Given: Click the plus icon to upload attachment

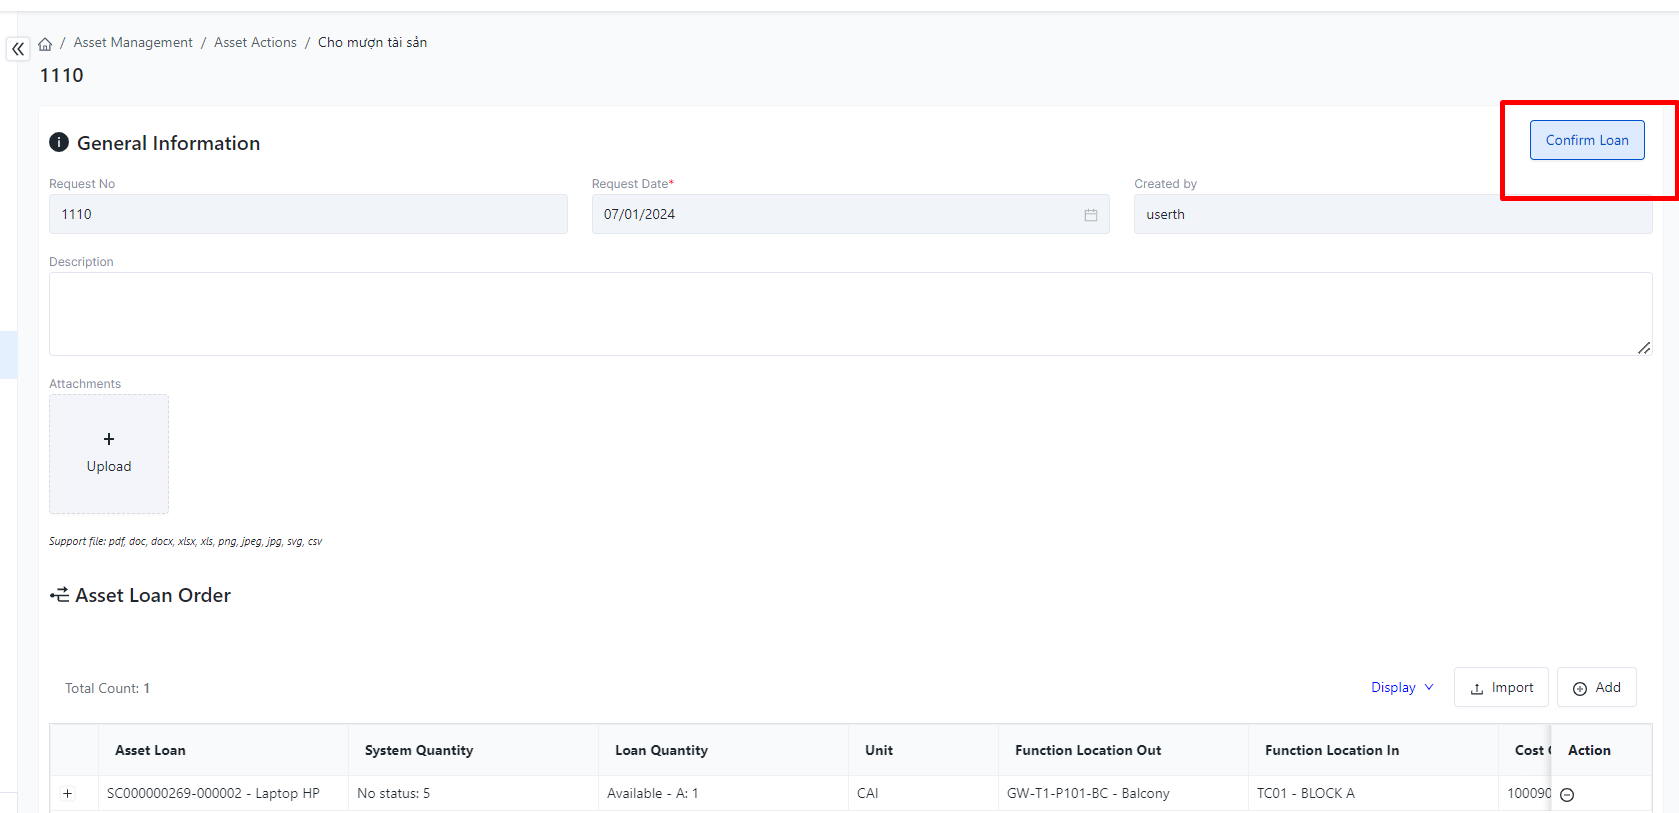Looking at the screenshot, I should click(x=109, y=440).
